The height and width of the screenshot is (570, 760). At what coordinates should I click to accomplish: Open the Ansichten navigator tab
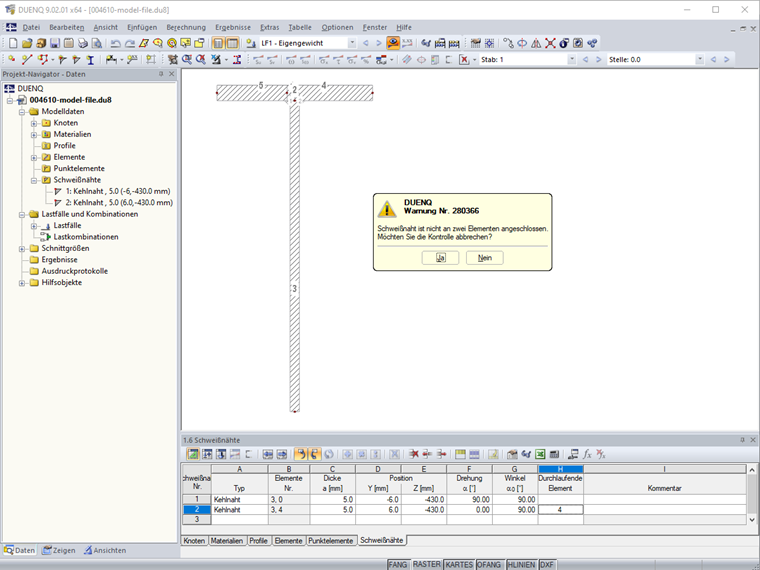(x=105, y=550)
